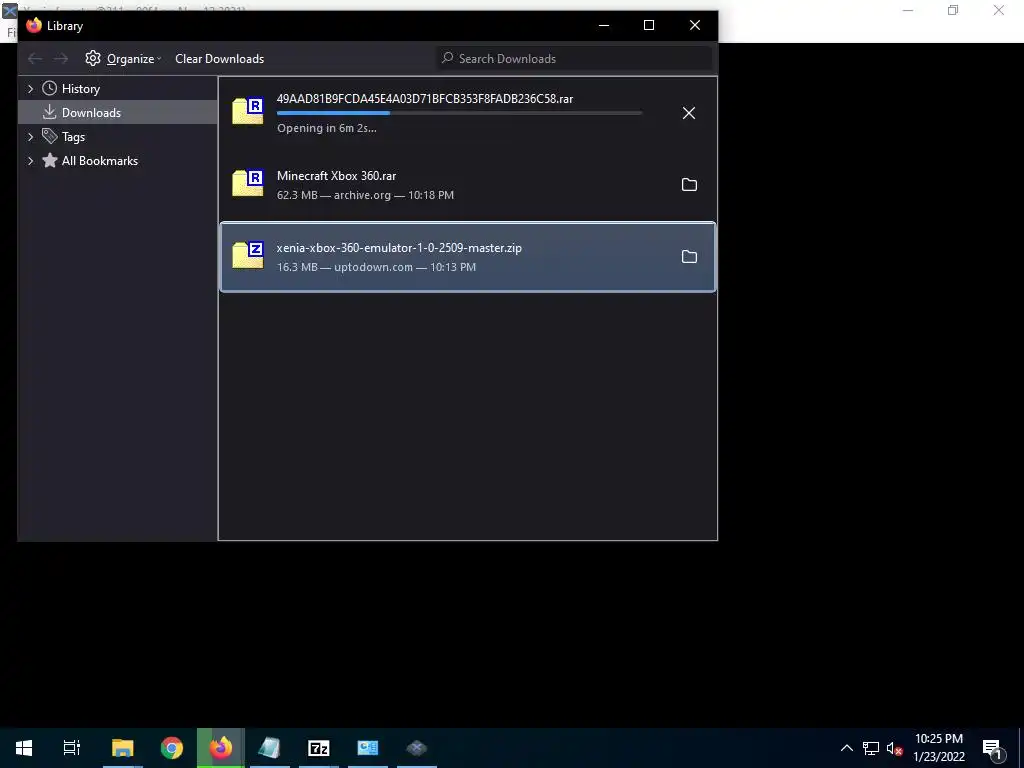Minimize the Library window
1024x768 pixels.
click(x=604, y=25)
